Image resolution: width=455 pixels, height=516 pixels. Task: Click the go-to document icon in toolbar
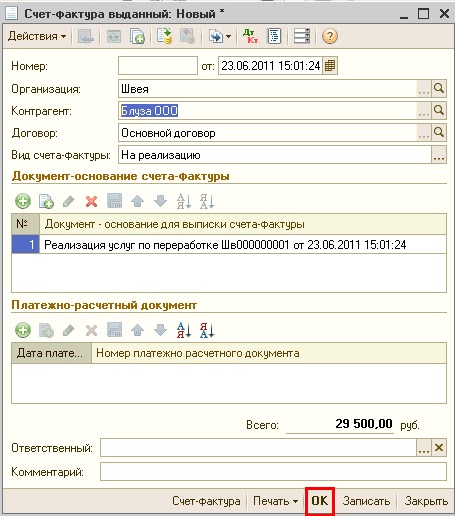pyautogui.click(x=216, y=36)
